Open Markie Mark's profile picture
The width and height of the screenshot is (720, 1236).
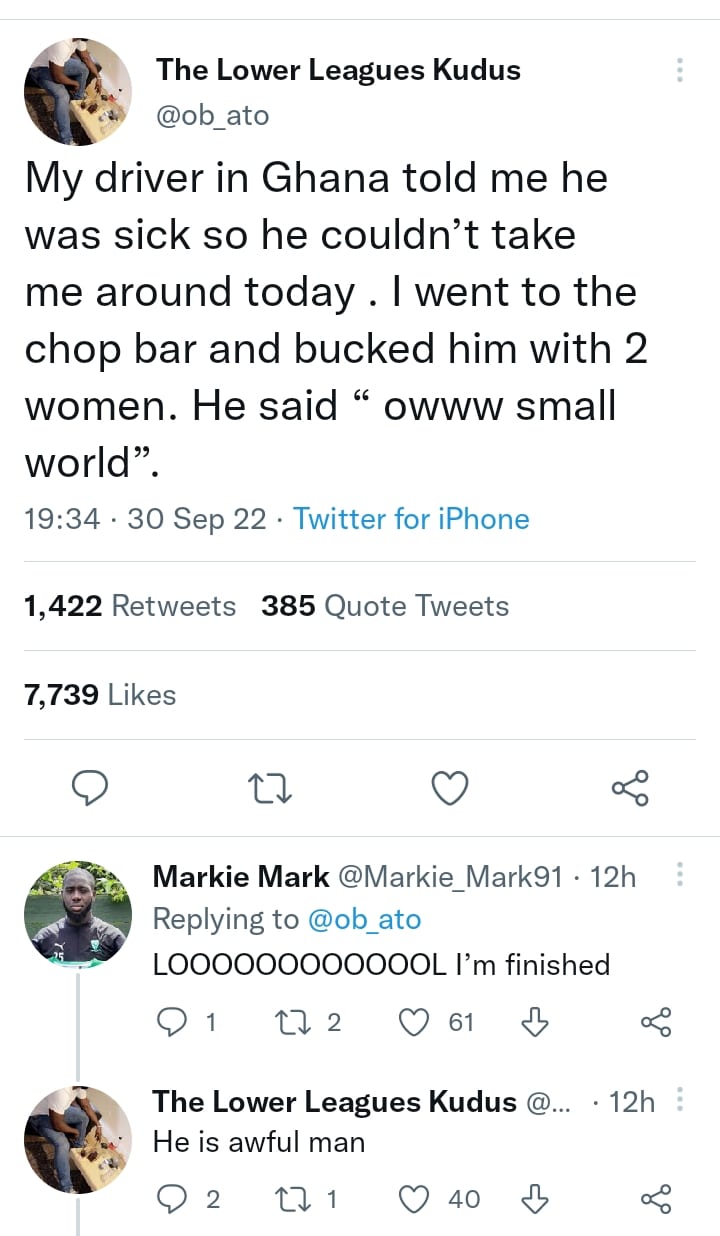click(78, 913)
